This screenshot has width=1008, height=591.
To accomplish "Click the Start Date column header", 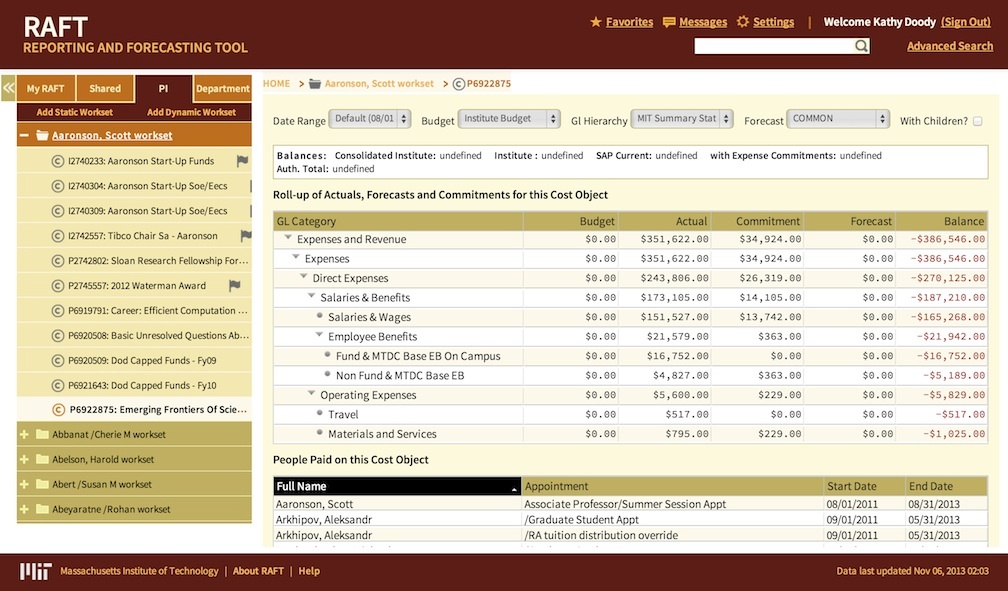I will click(x=863, y=486).
